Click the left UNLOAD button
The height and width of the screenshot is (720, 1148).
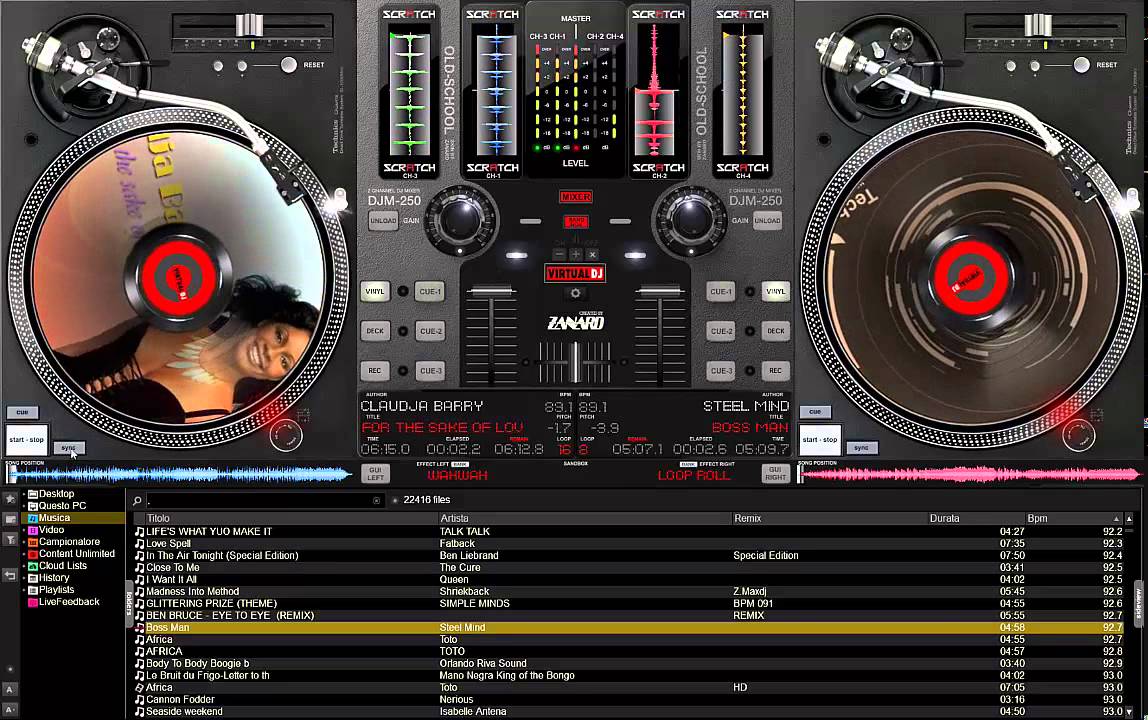click(383, 220)
